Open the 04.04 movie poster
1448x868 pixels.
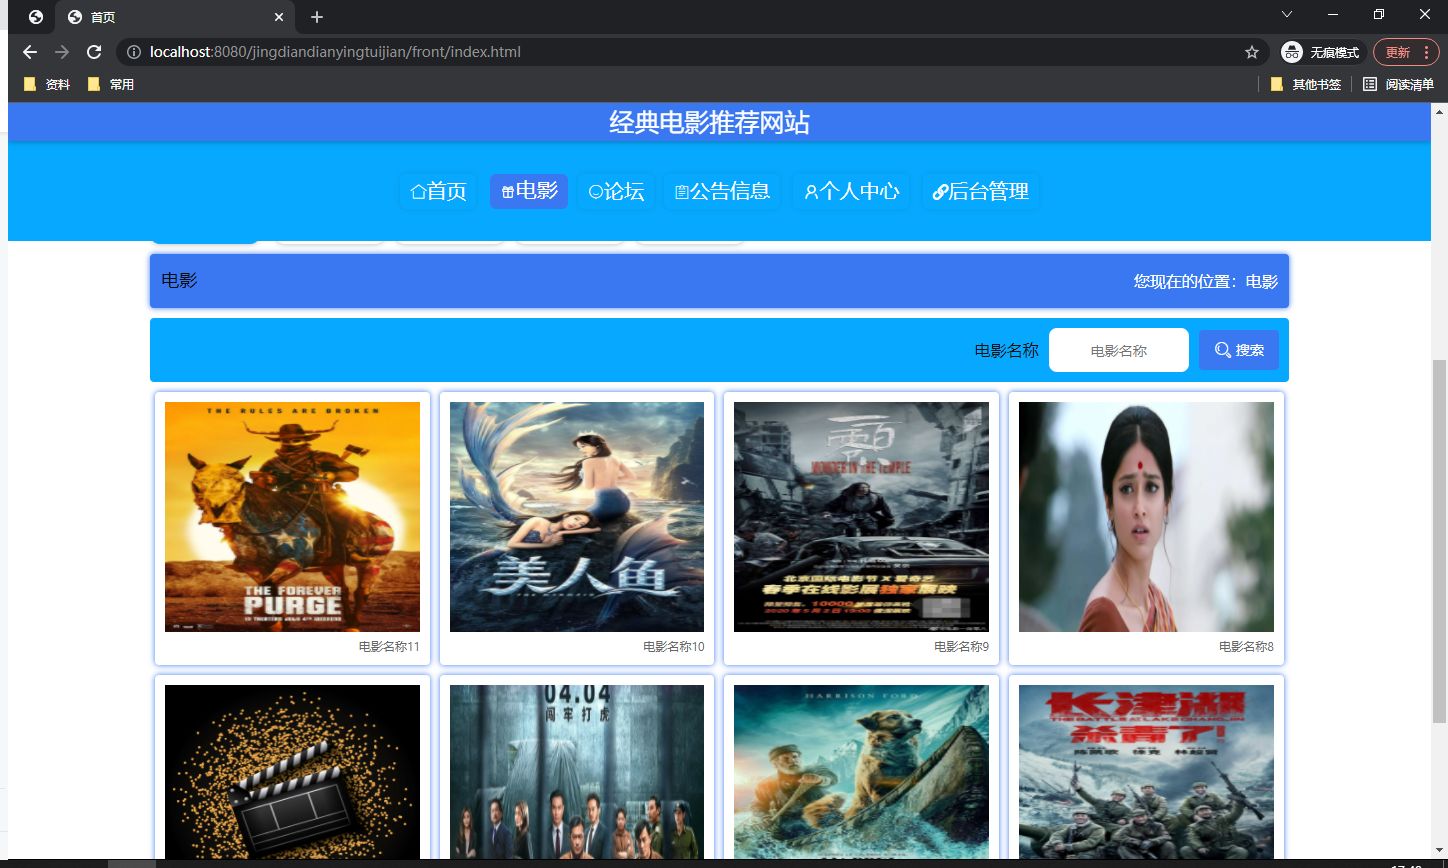pyautogui.click(x=577, y=772)
